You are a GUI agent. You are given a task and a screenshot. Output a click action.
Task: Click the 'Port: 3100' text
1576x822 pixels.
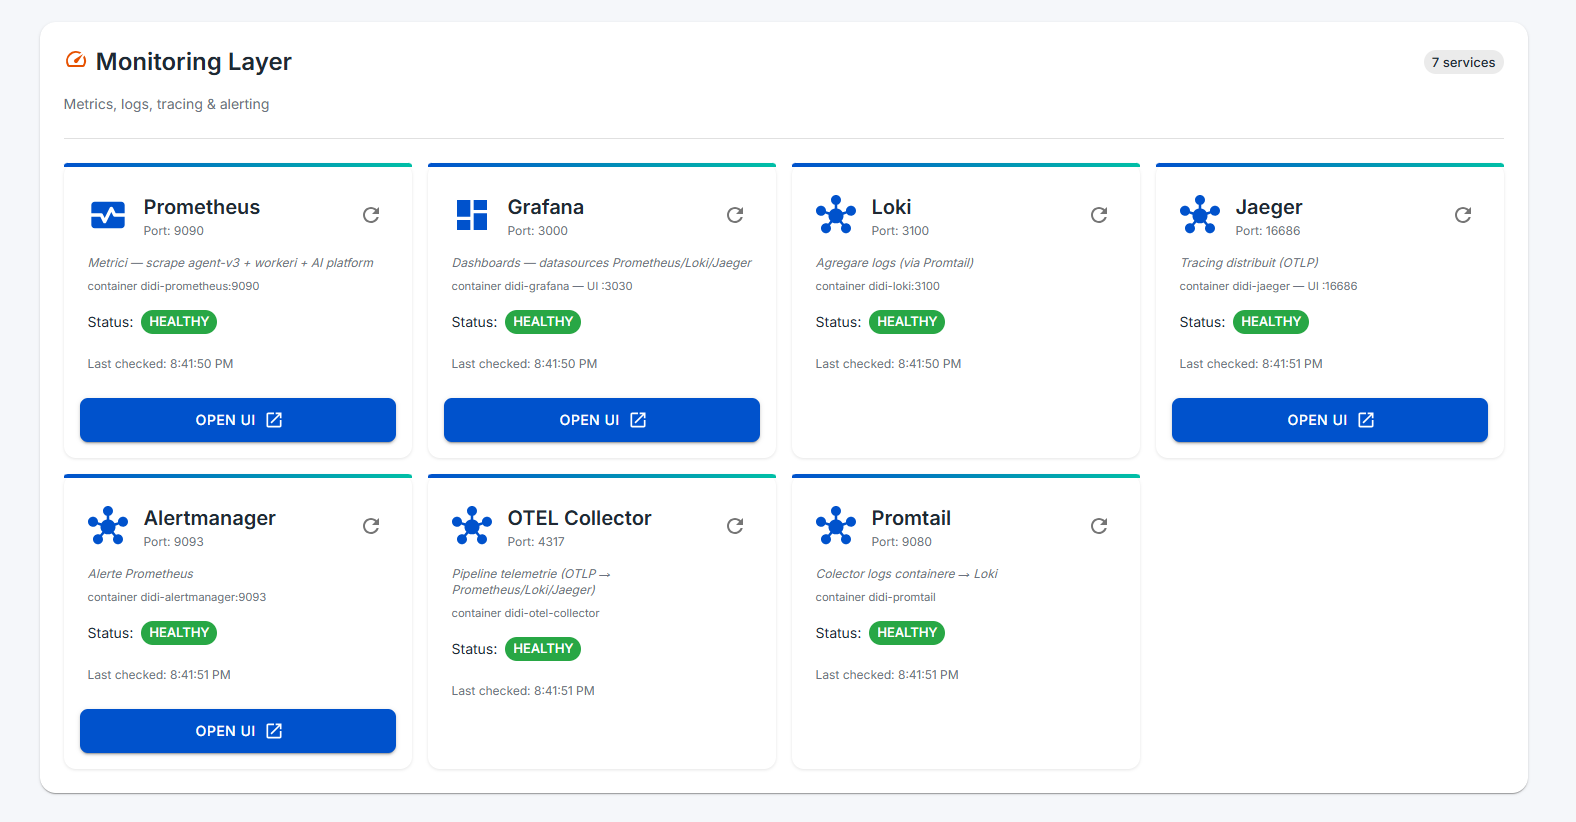pos(900,231)
